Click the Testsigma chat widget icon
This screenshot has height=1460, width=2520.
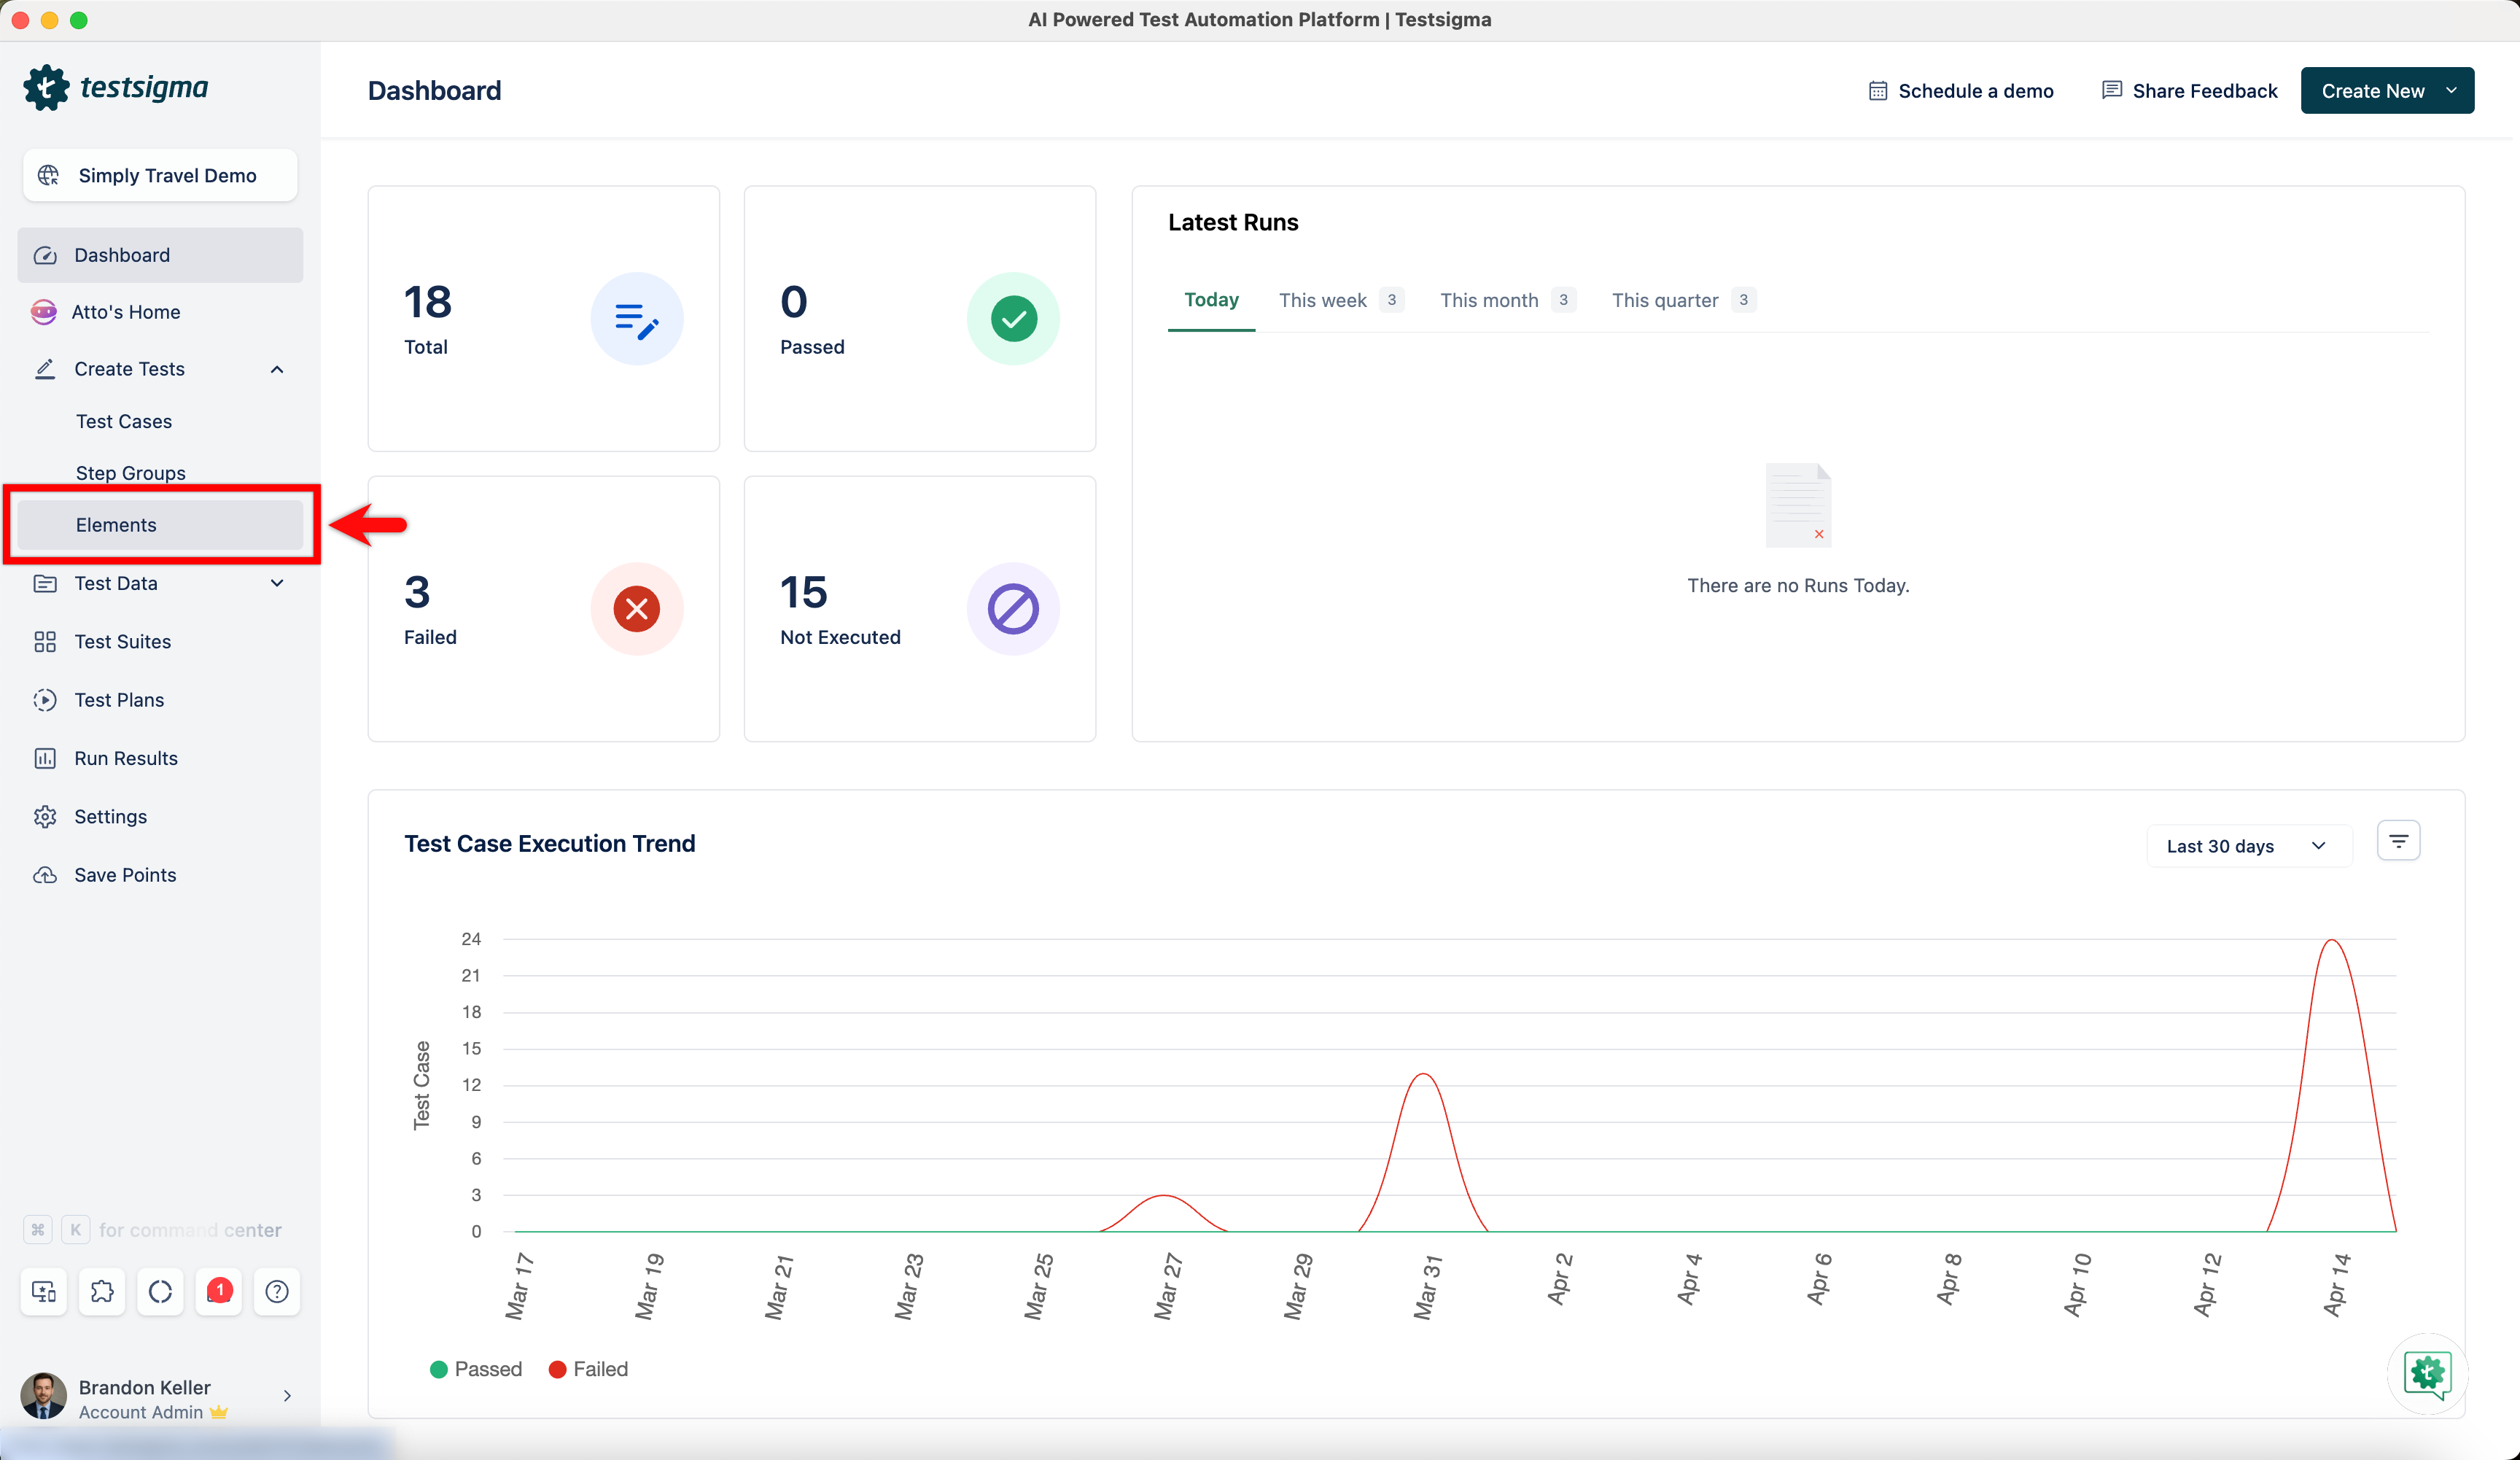(2427, 1374)
